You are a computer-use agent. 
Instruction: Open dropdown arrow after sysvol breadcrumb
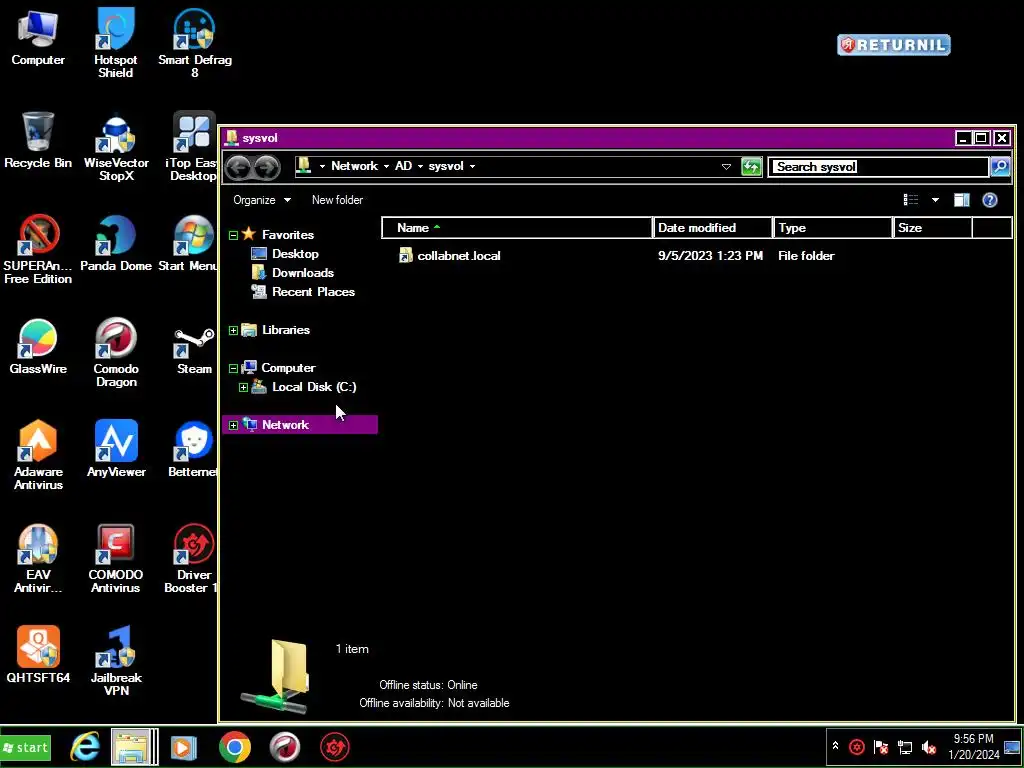coord(472,167)
